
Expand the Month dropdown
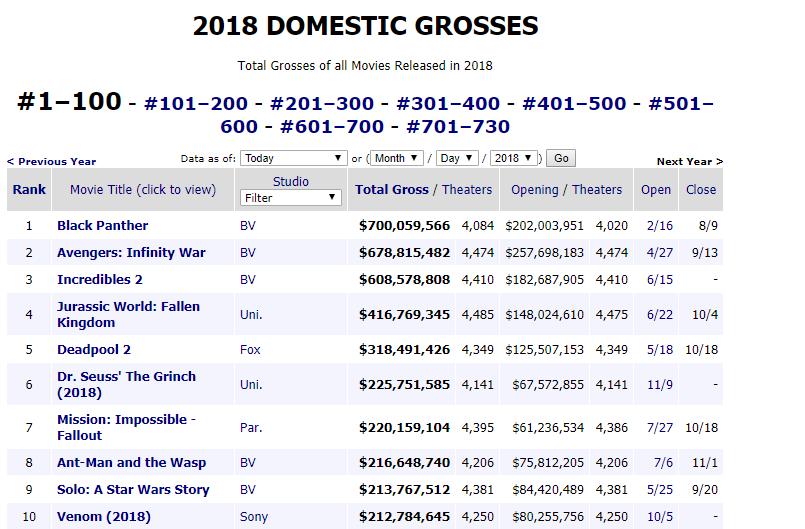click(x=396, y=158)
